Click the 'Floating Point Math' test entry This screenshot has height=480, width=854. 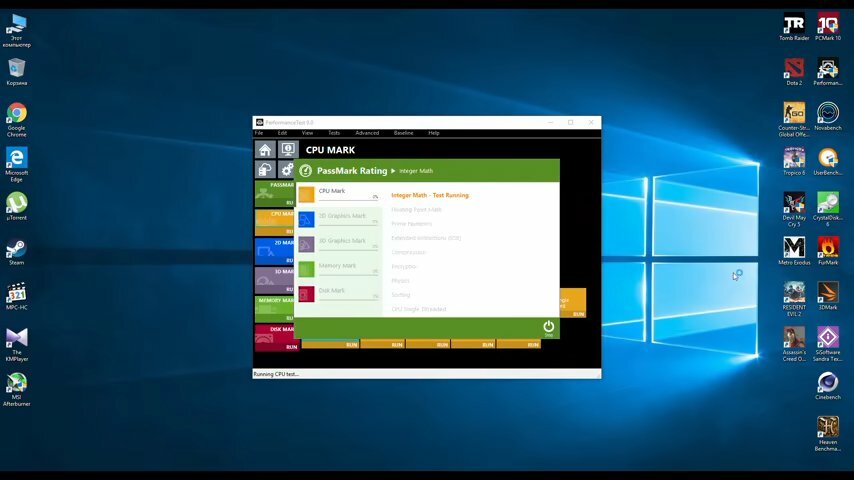tap(416, 209)
